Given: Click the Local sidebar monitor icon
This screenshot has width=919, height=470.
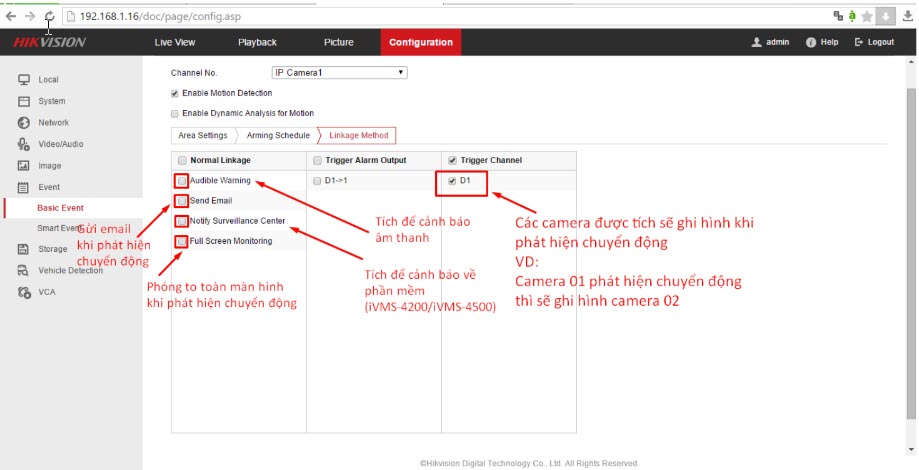Looking at the screenshot, I should (x=23, y=79).
